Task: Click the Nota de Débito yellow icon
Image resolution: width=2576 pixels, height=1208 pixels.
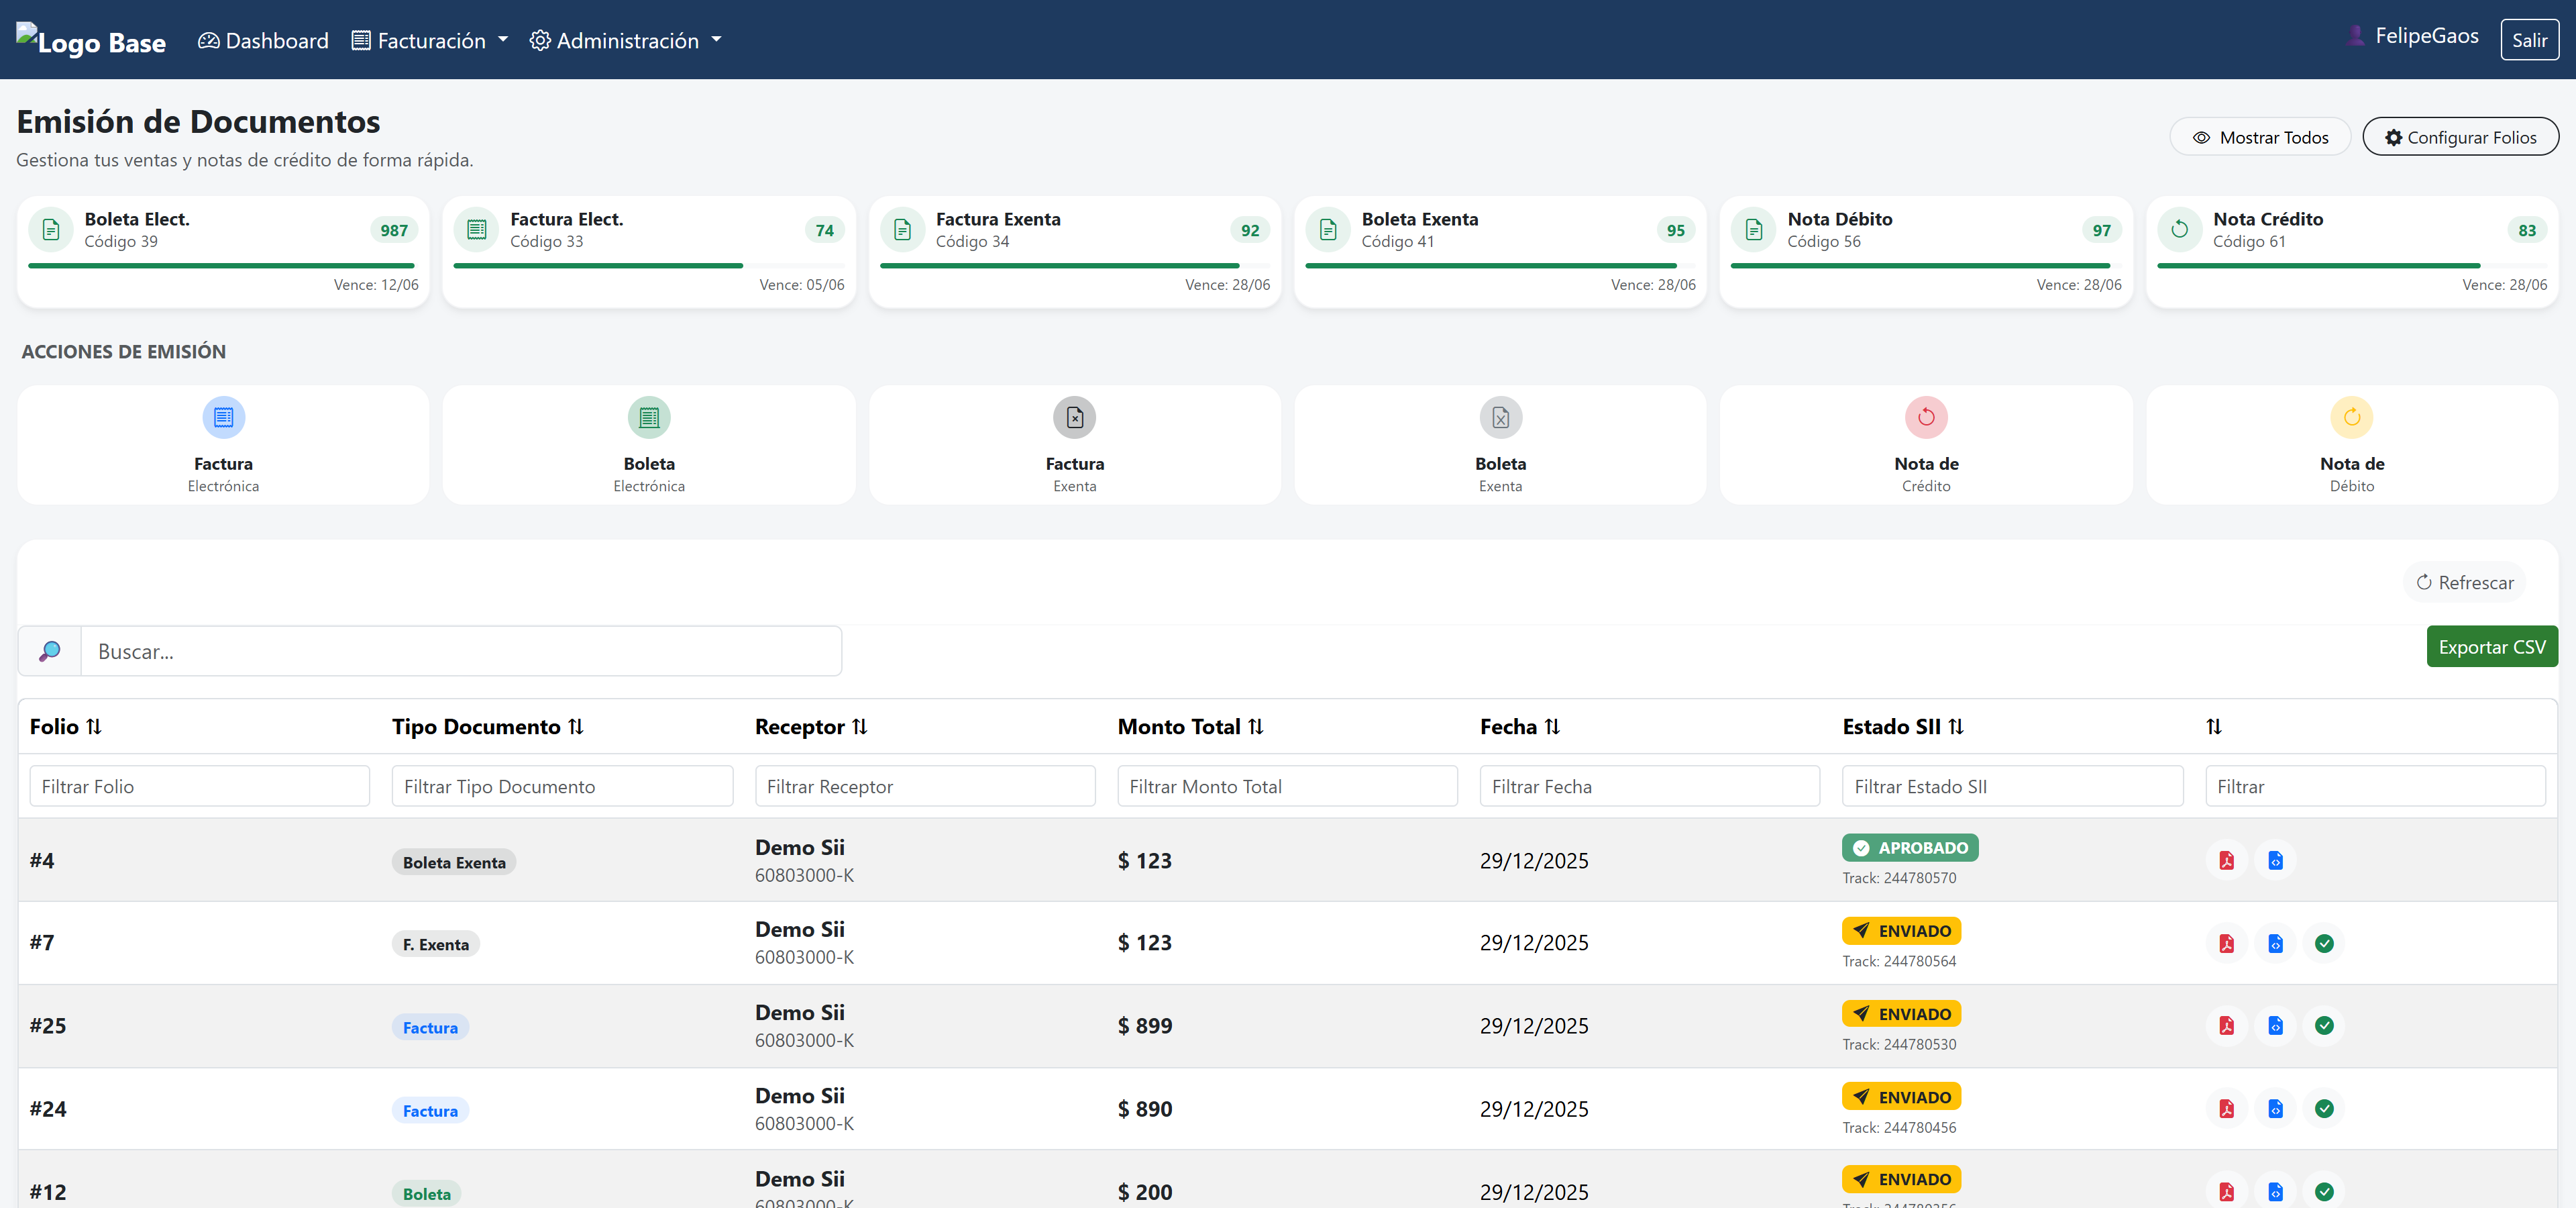Action: coord(2351,417)
